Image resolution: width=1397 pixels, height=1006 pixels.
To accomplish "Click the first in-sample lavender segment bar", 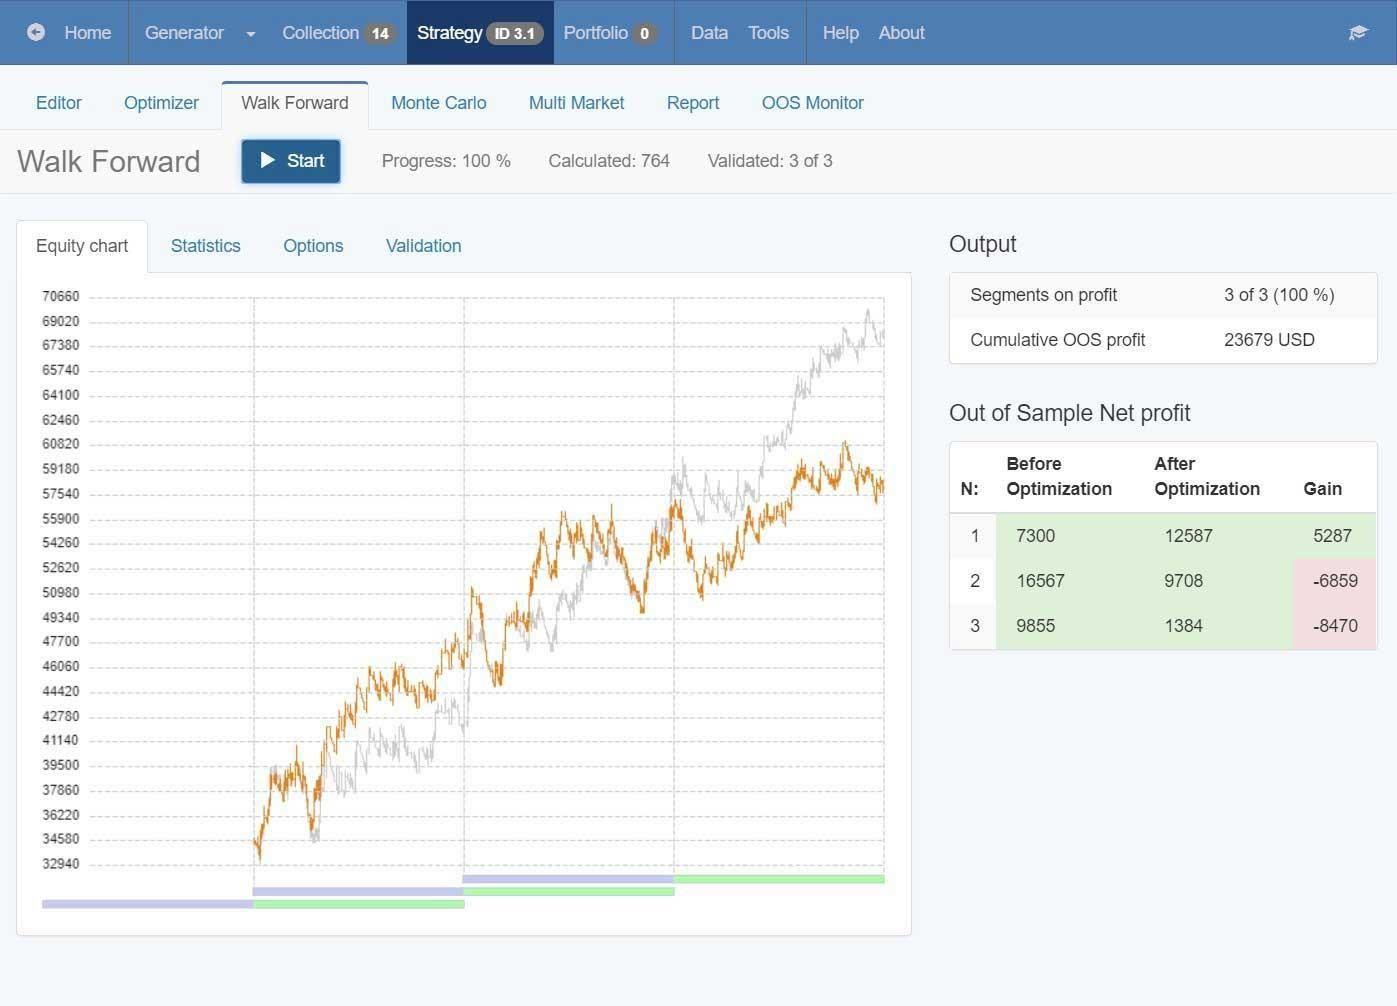I will [147, 904].
